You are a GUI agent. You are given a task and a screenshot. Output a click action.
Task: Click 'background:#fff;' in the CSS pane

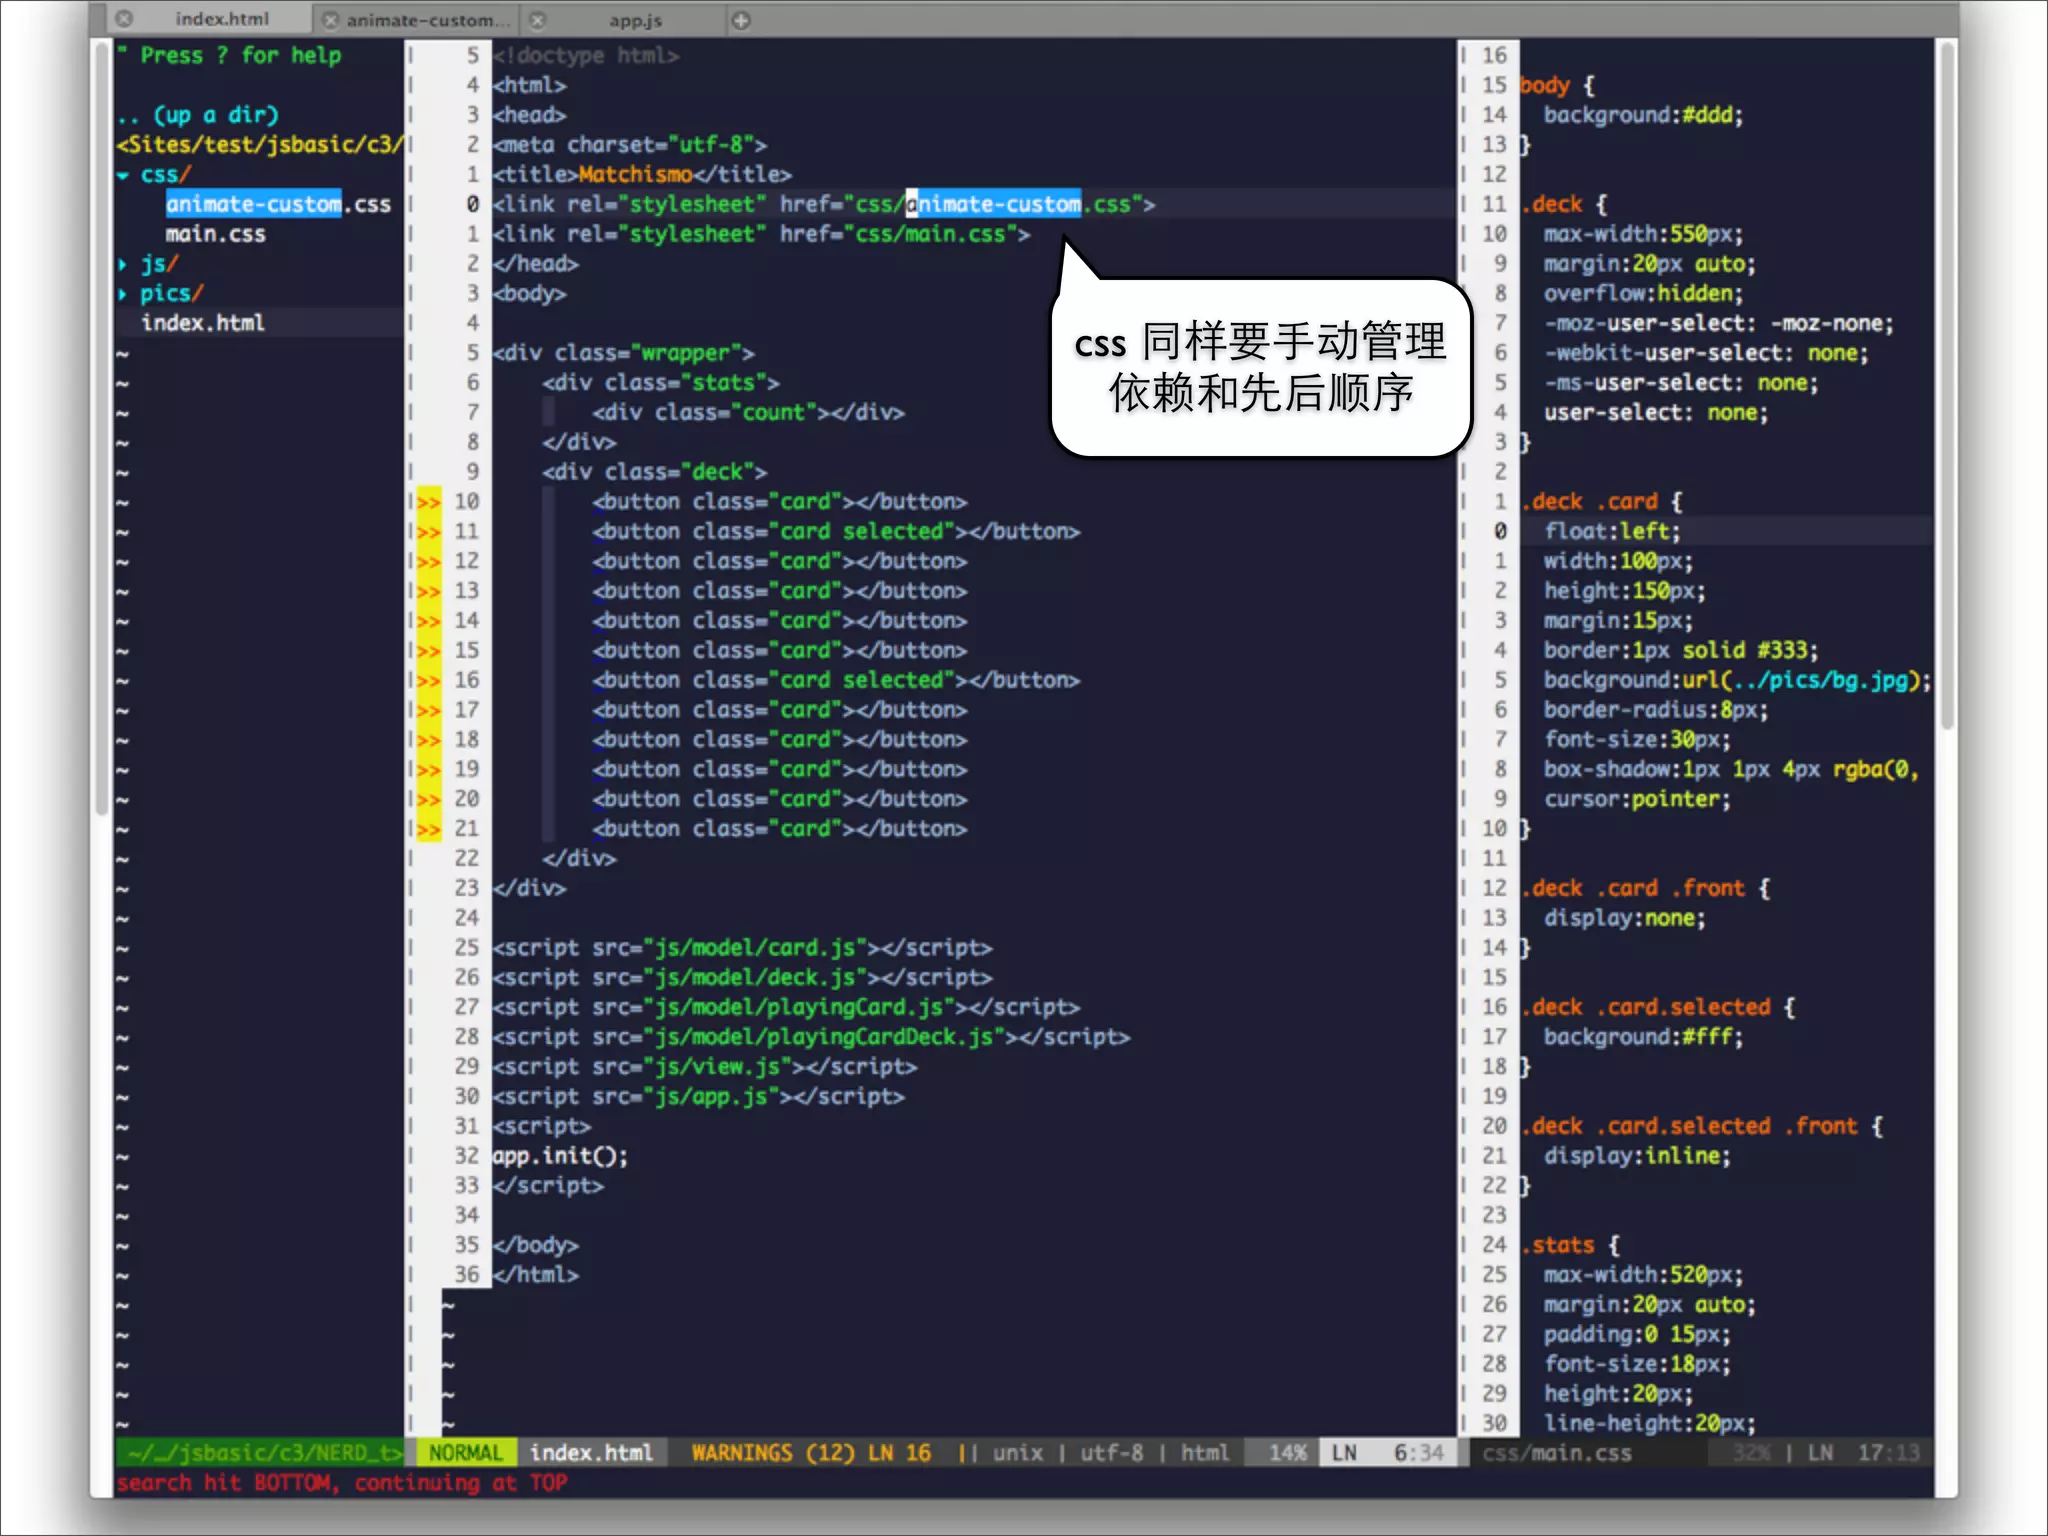(1643, 1037)
